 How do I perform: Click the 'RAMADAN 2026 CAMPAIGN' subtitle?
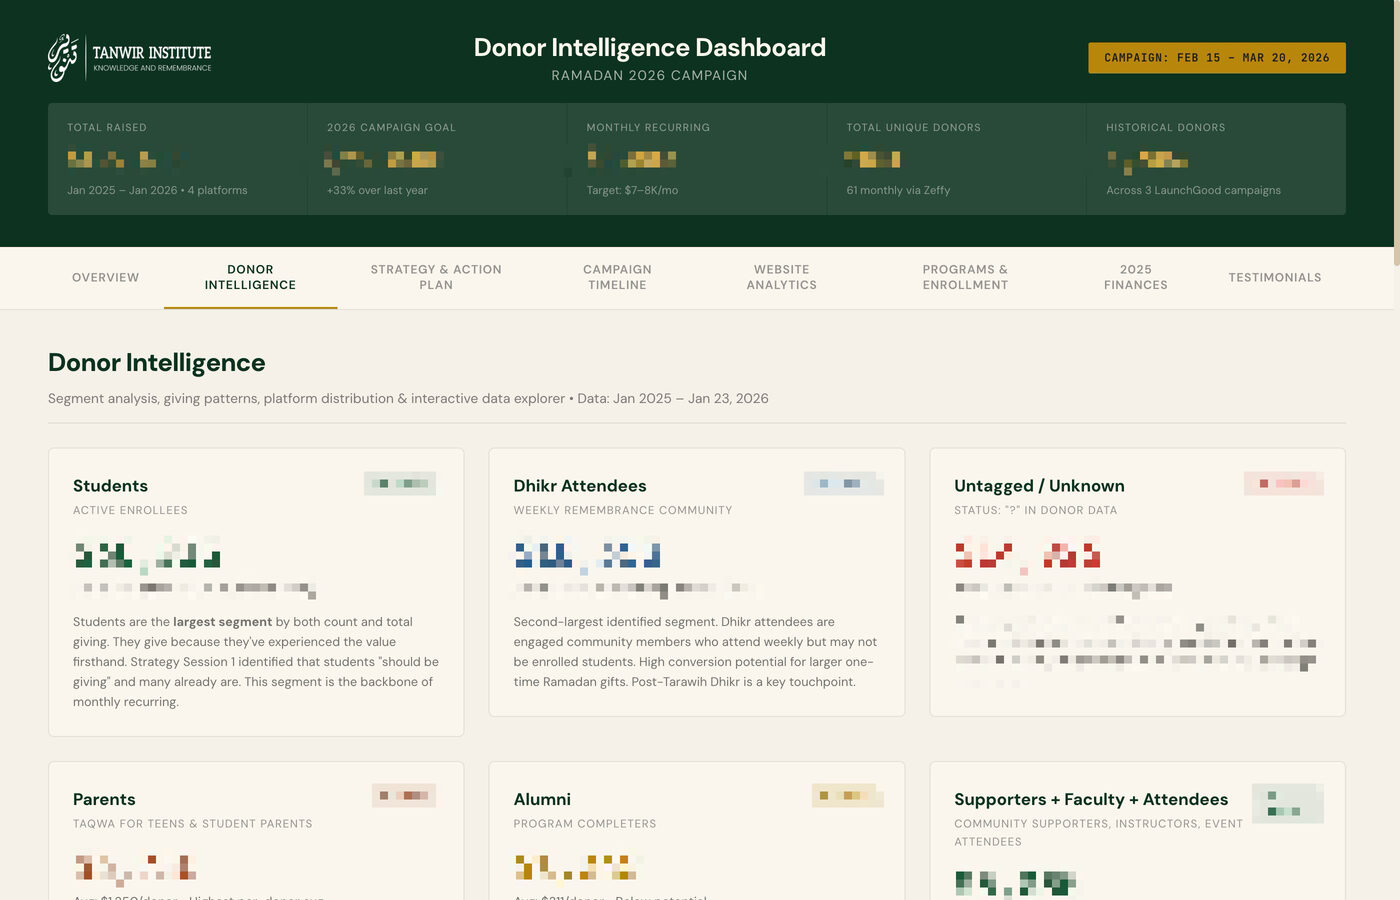tap(650, 75)
